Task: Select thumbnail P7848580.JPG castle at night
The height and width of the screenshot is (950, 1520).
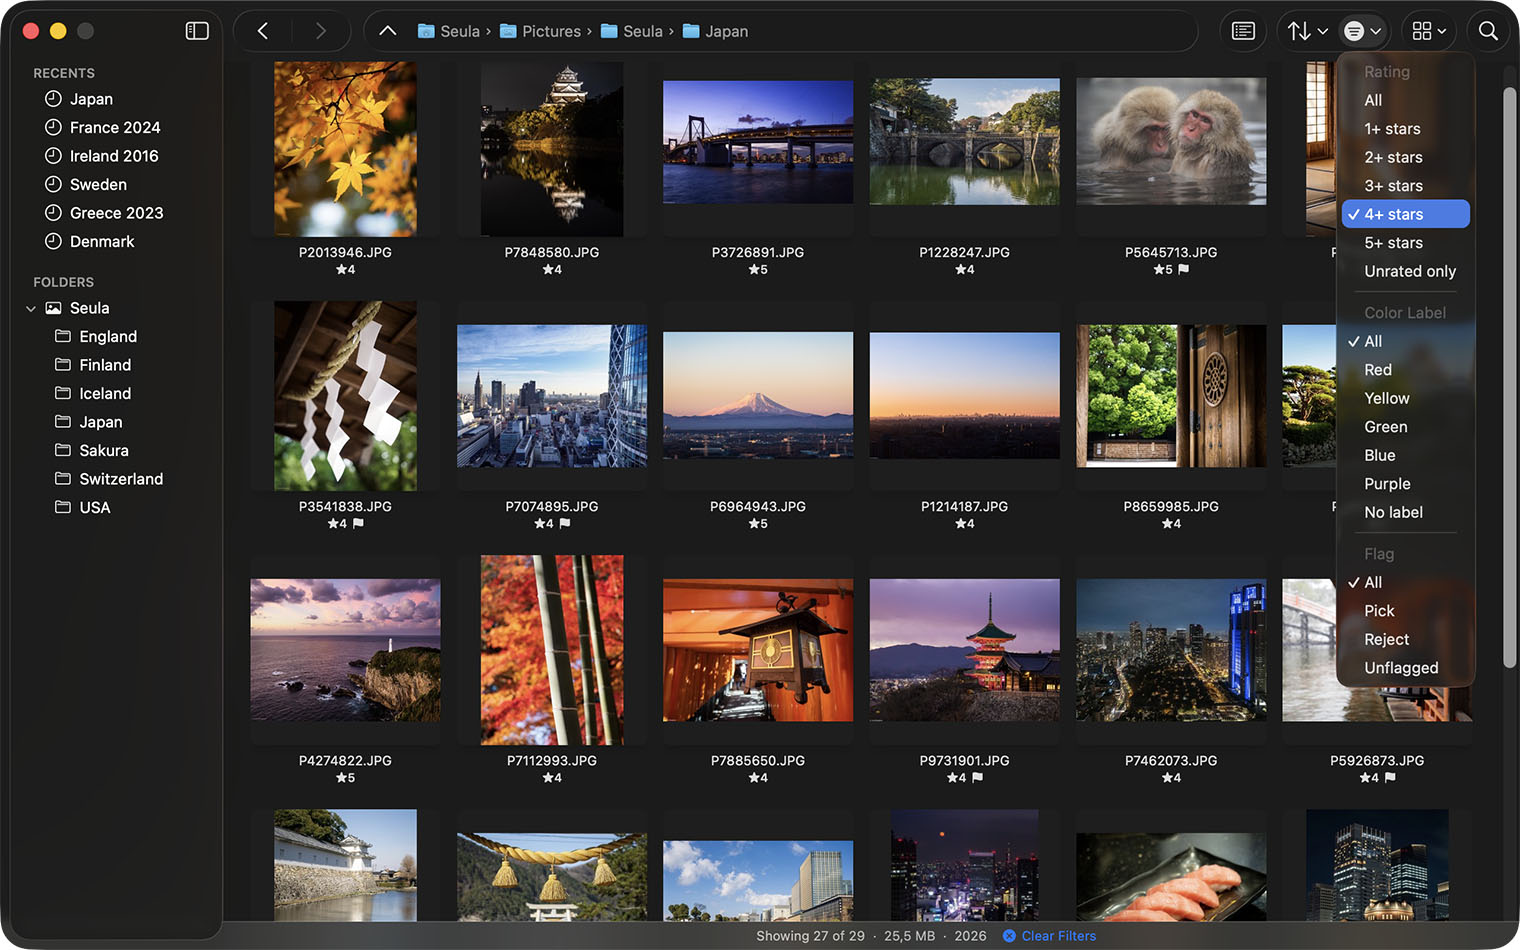Action: (552, 149)
